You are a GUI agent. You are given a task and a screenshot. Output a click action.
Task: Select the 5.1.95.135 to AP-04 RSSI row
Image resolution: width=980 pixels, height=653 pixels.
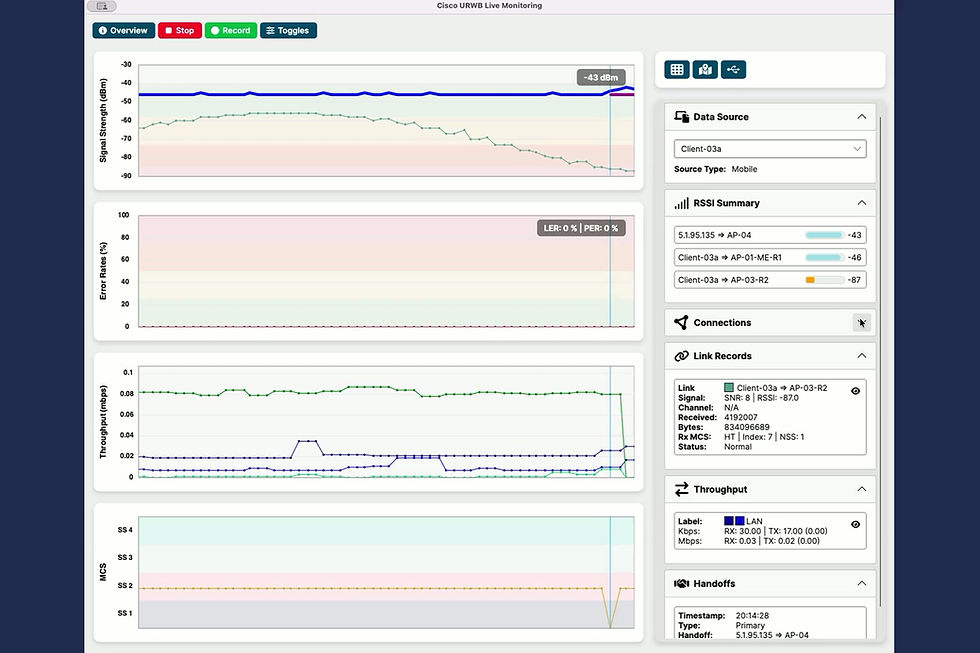tap(770, 235)
